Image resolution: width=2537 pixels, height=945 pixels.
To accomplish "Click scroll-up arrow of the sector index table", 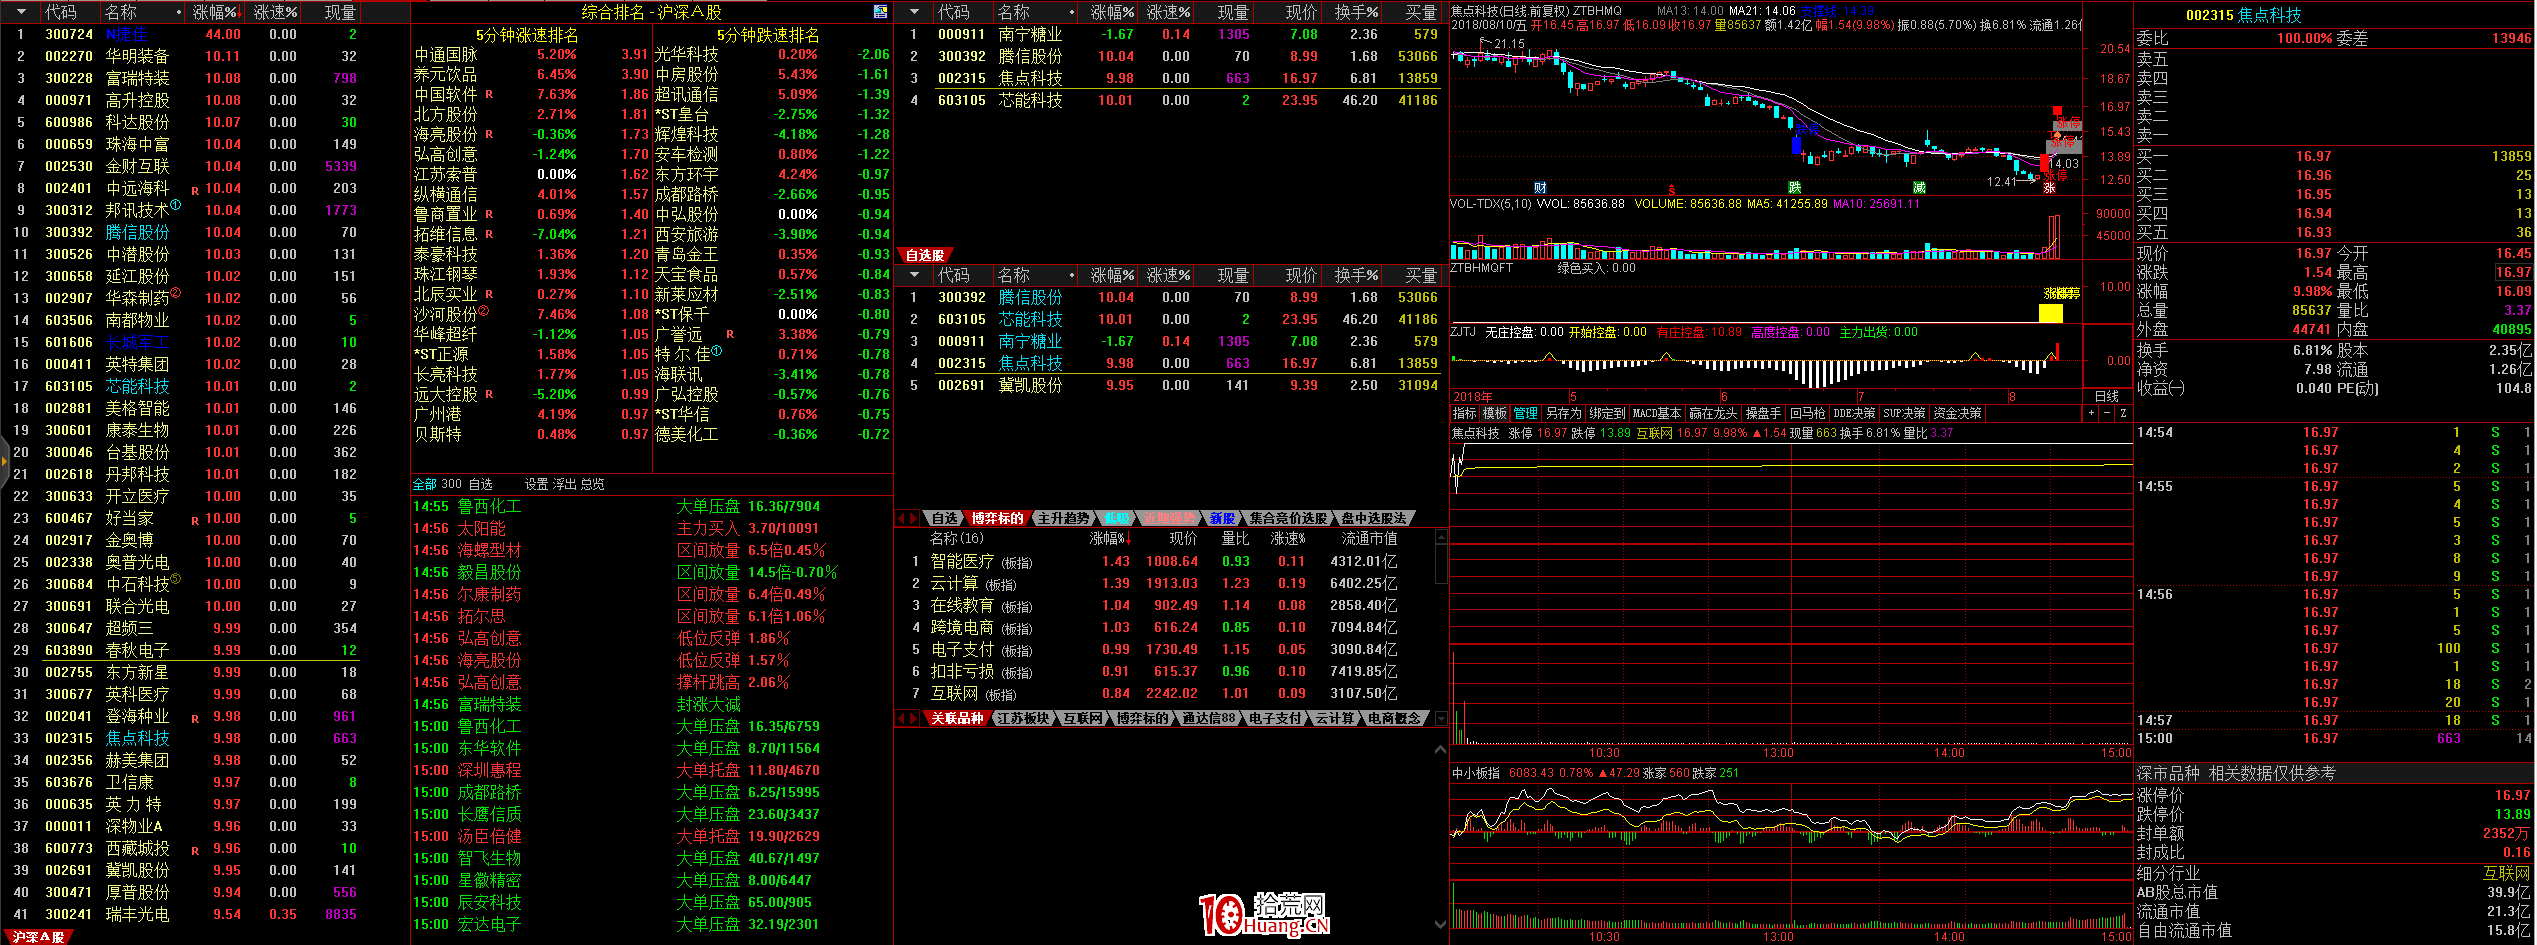I will [x=1441, y=538].
